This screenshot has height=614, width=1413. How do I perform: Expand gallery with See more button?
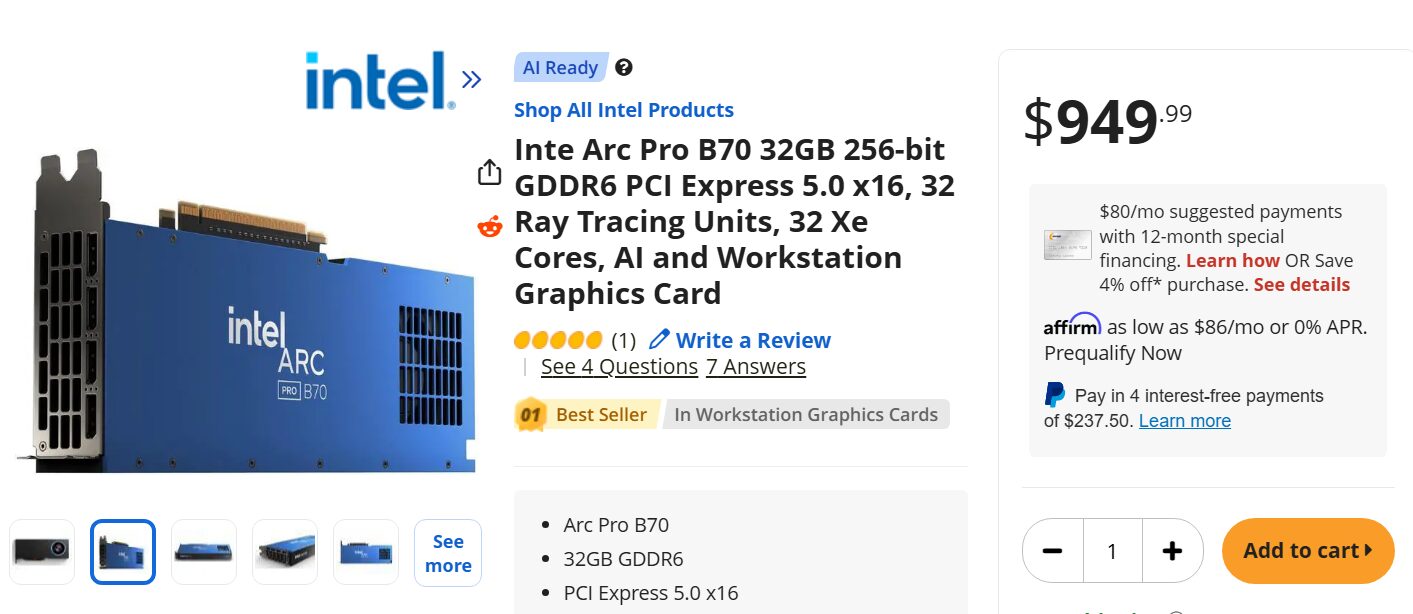(448, 553)
